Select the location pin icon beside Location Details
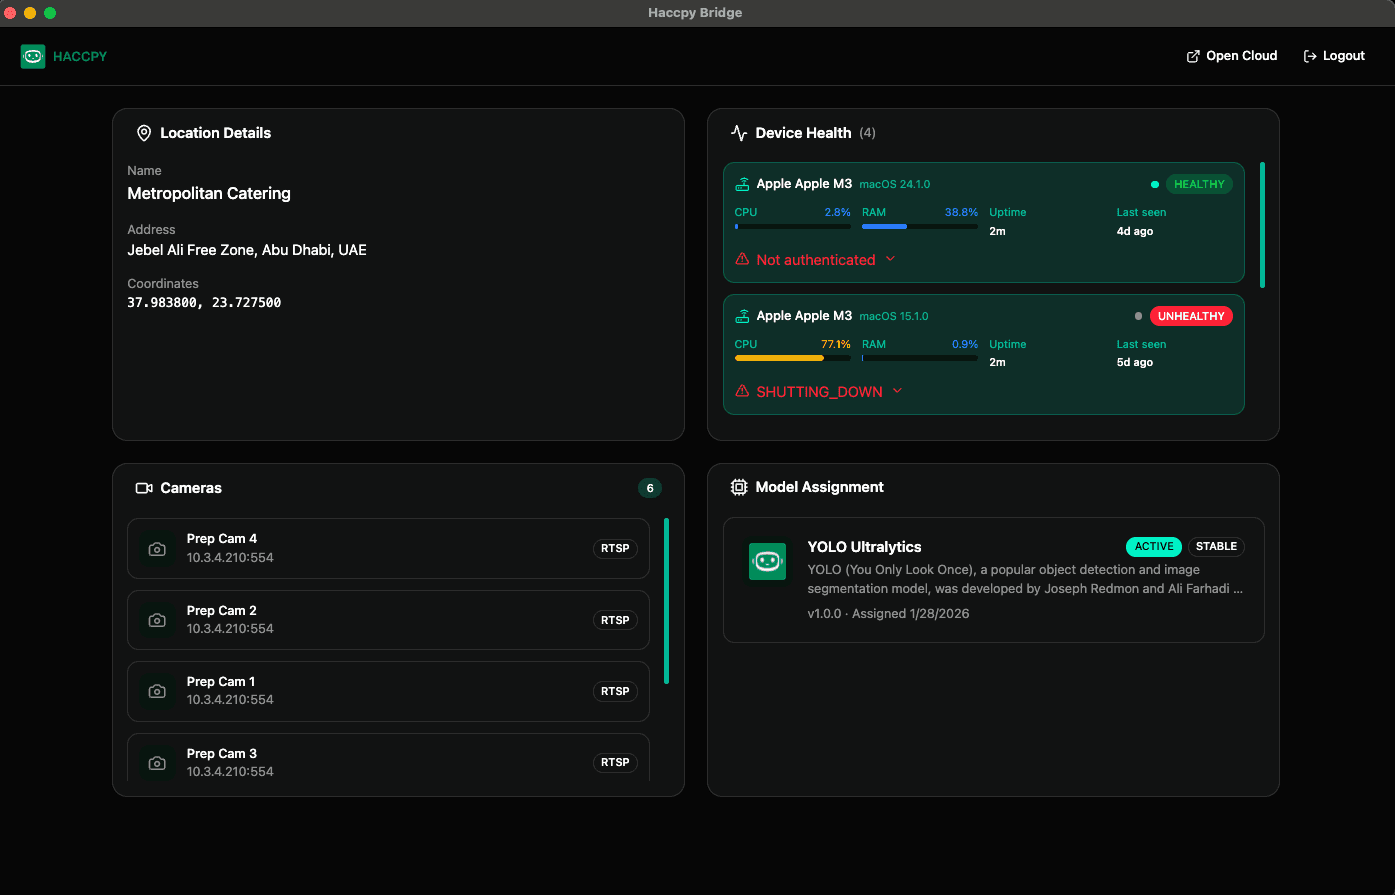 (x=144, y=132)
